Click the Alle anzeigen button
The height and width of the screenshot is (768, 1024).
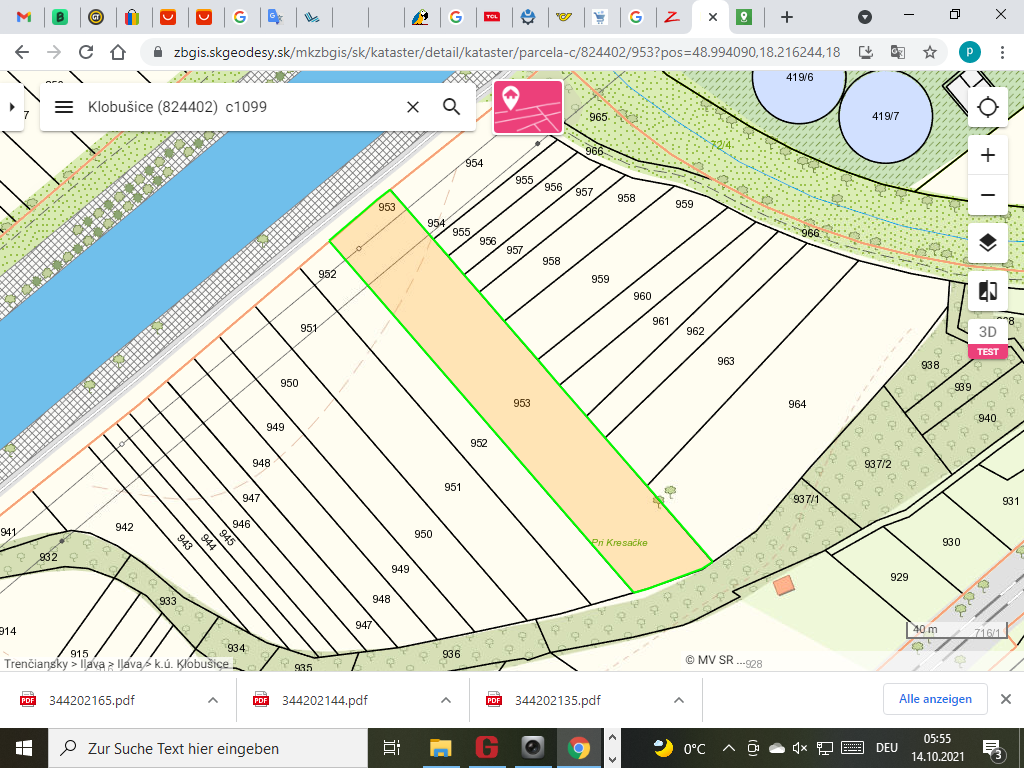point(935,699)
